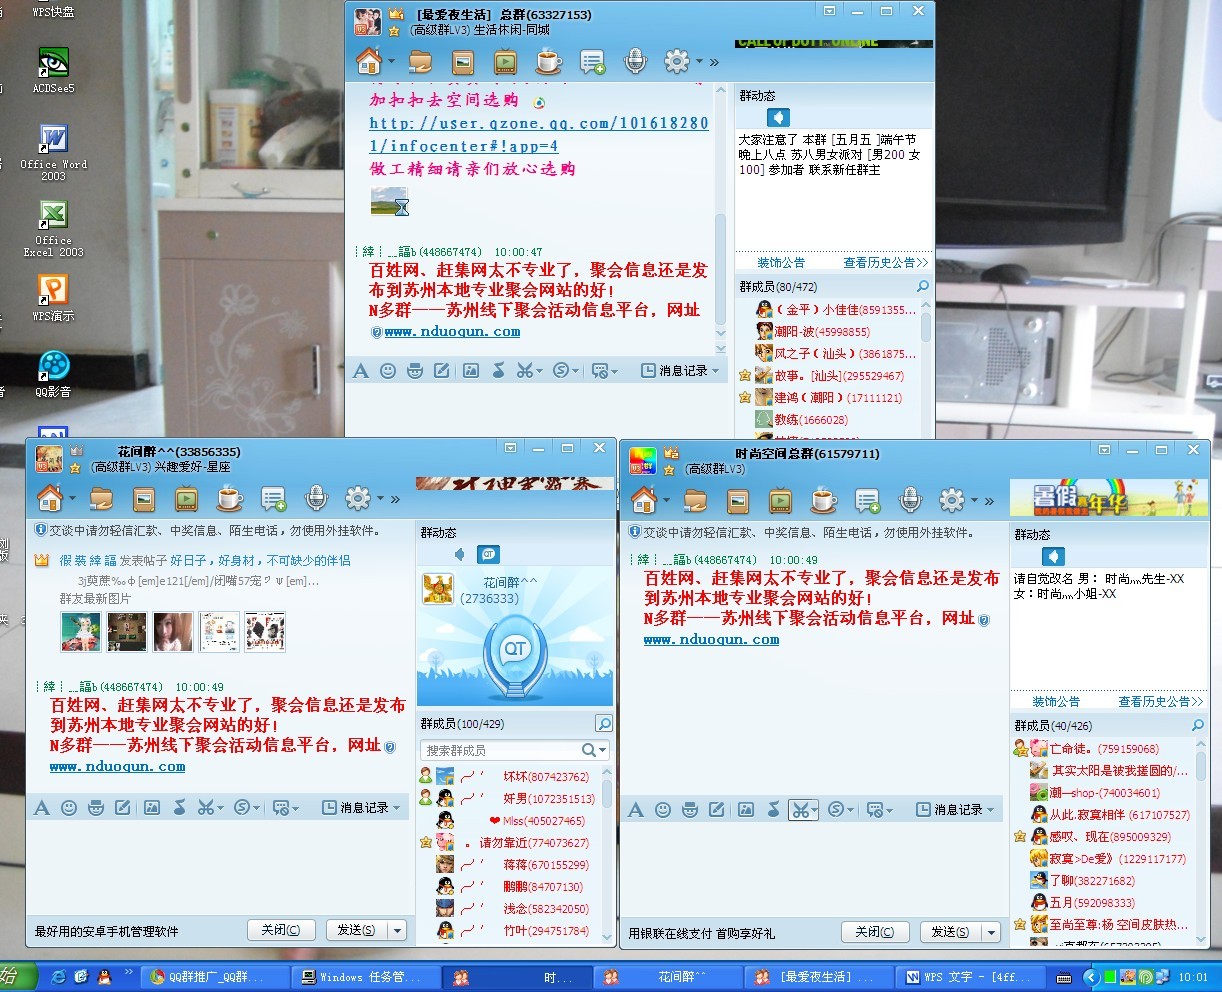Screen dimensions: 1222x992
Task: Open 查看历史公告>> link in 最爱夜生活 window
Action: coord(886,263)
